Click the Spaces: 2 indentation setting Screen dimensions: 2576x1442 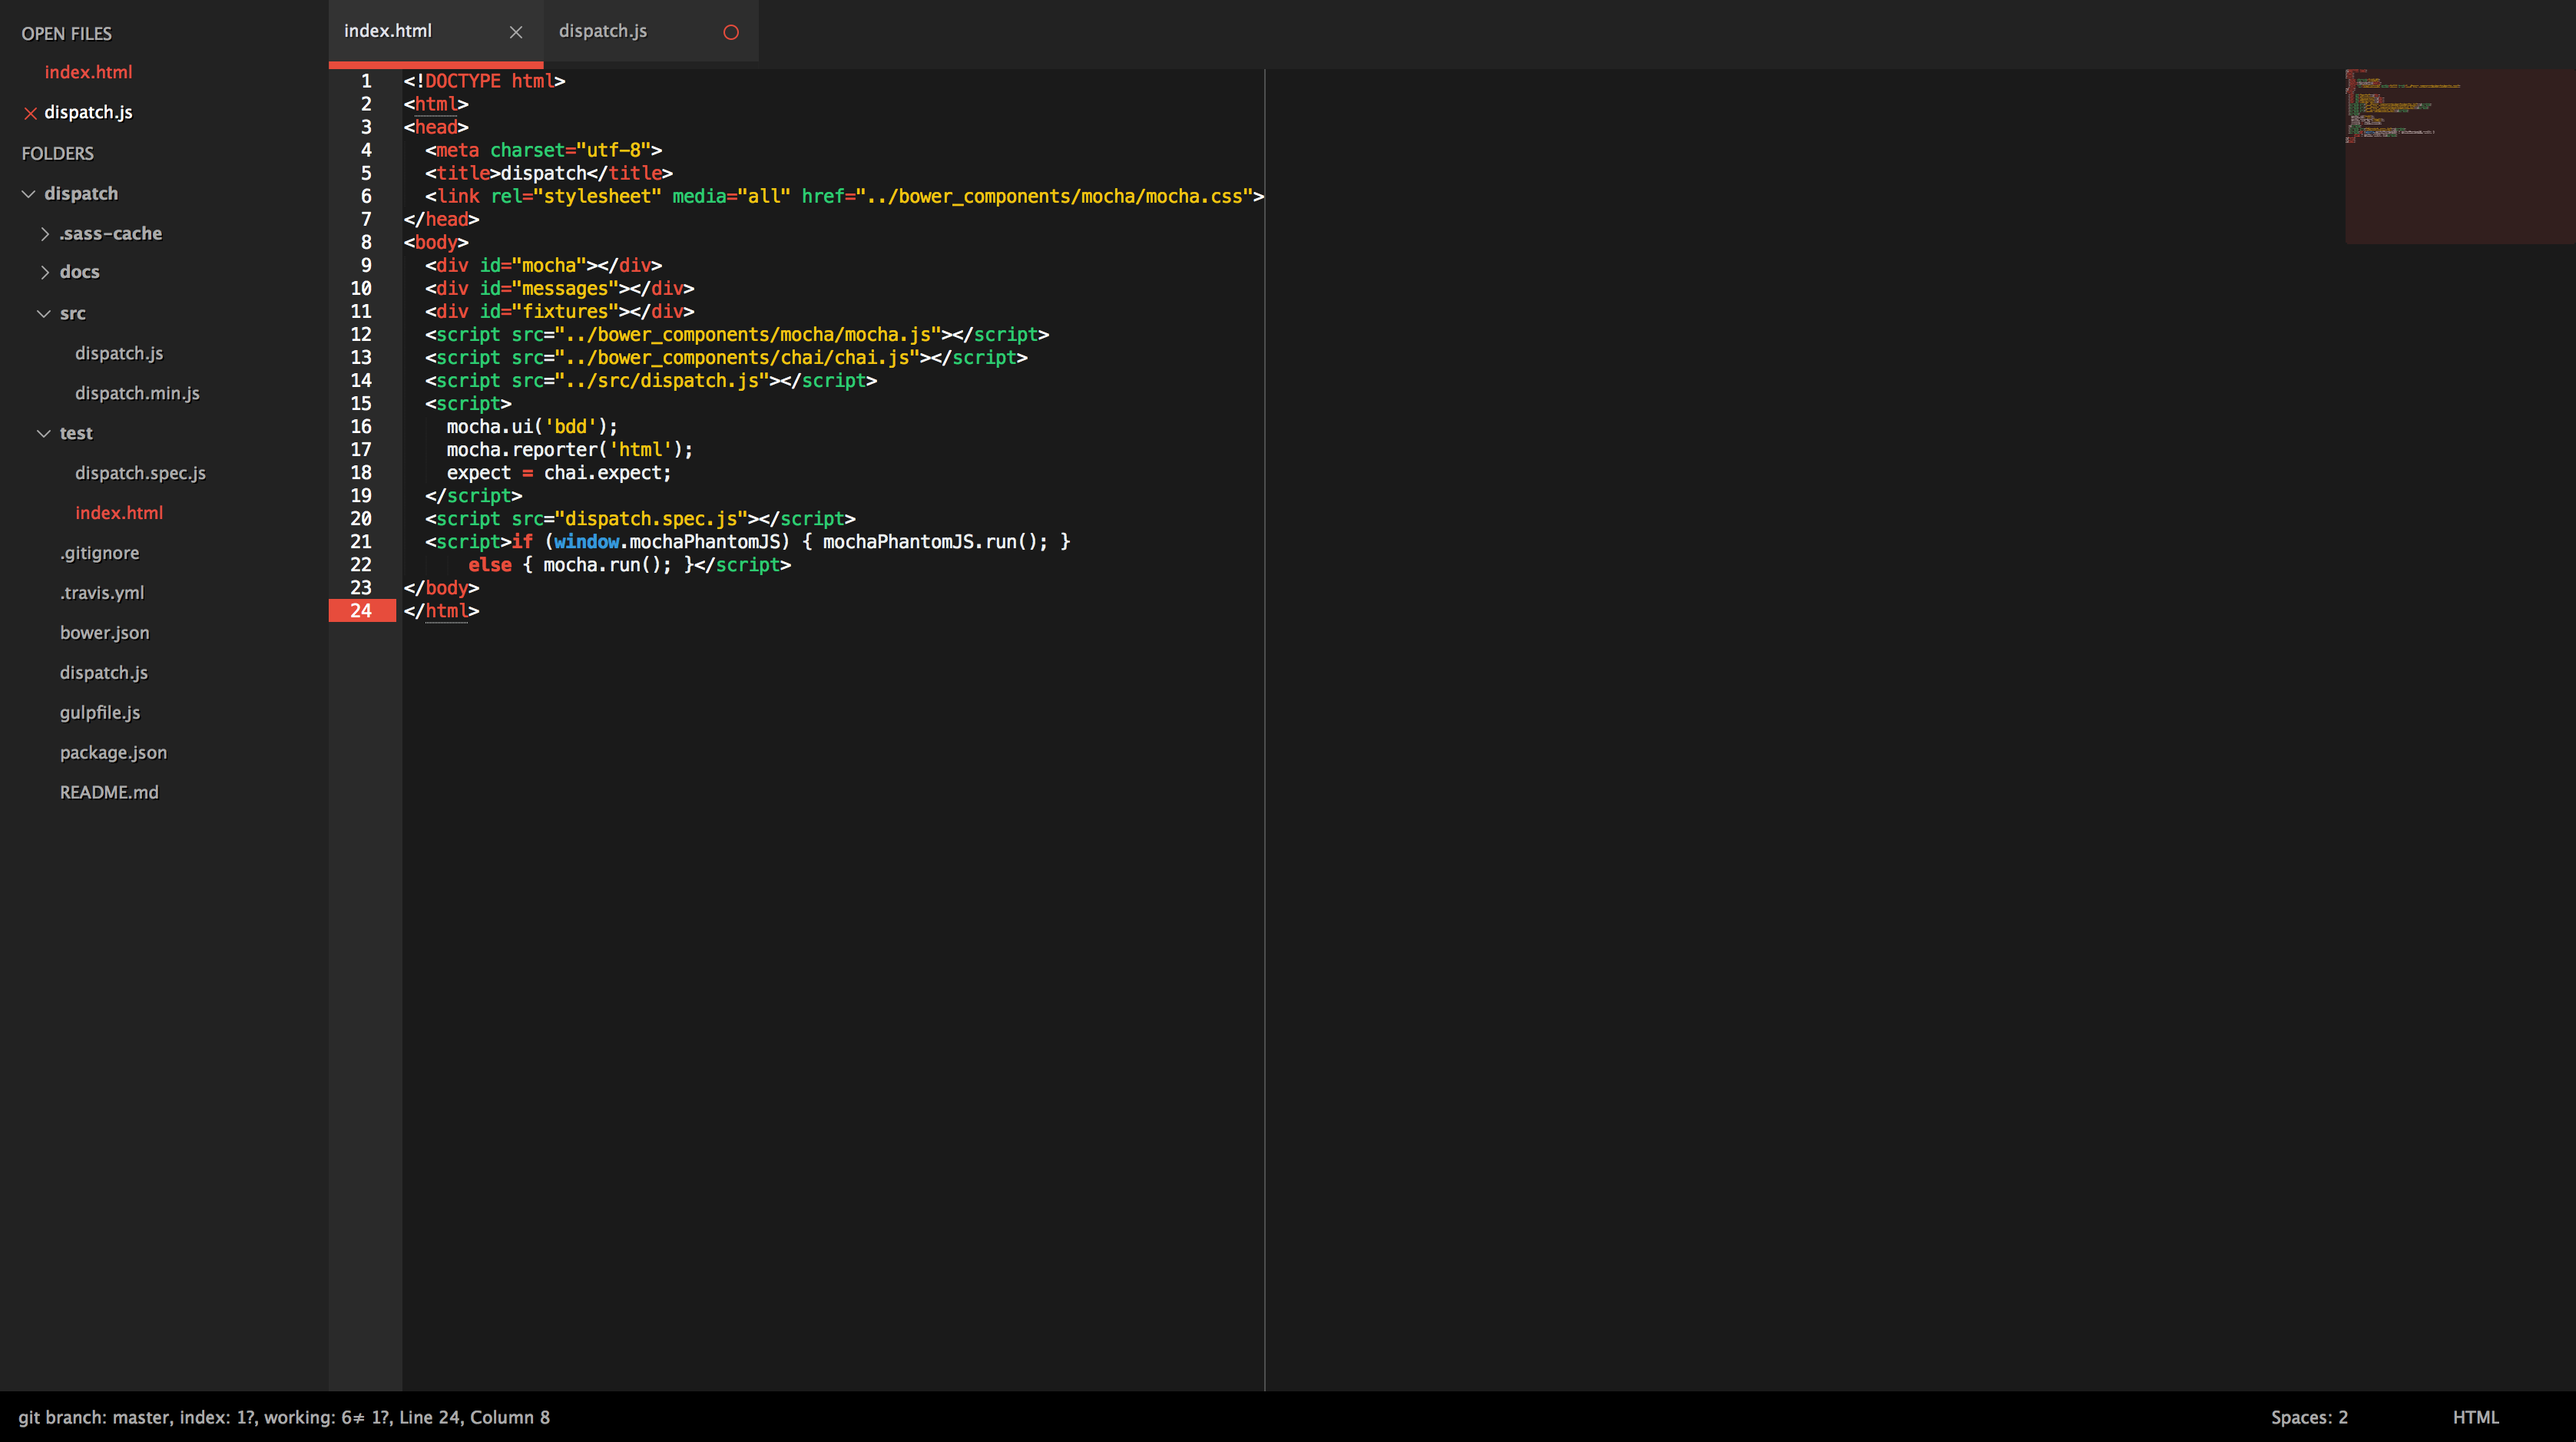[x=2309, y=1417]
